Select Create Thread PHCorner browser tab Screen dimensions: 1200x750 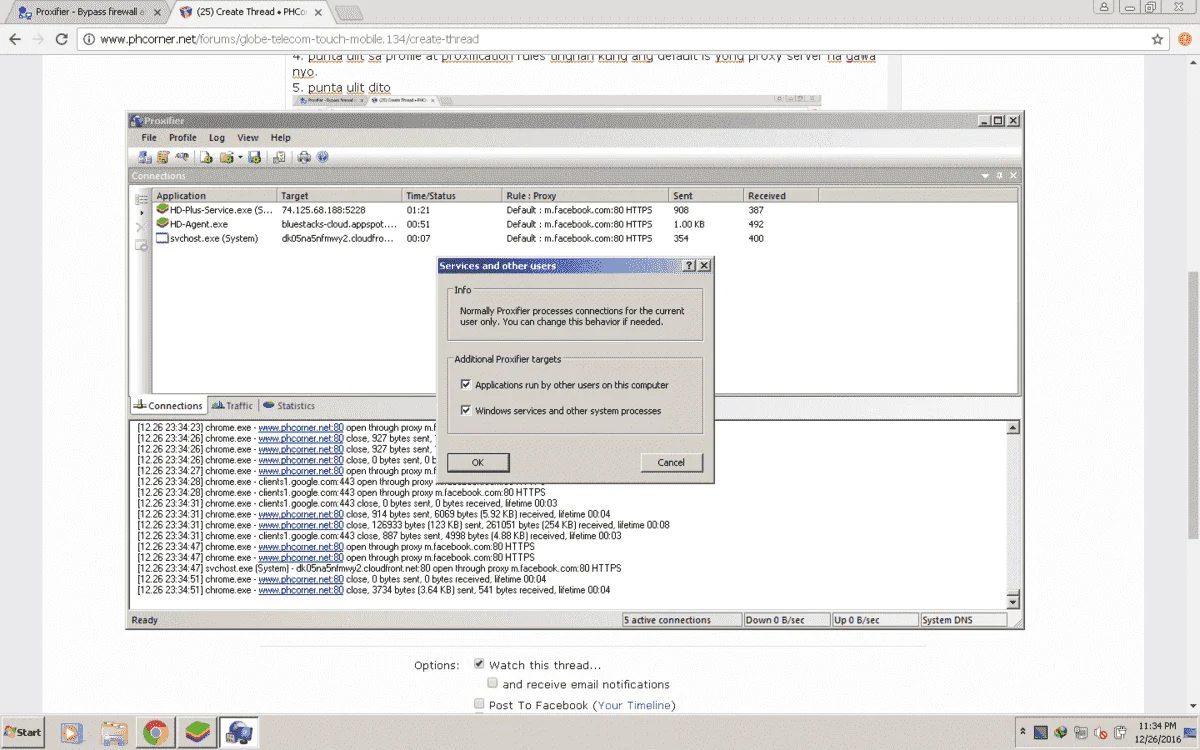coord(250,11)
